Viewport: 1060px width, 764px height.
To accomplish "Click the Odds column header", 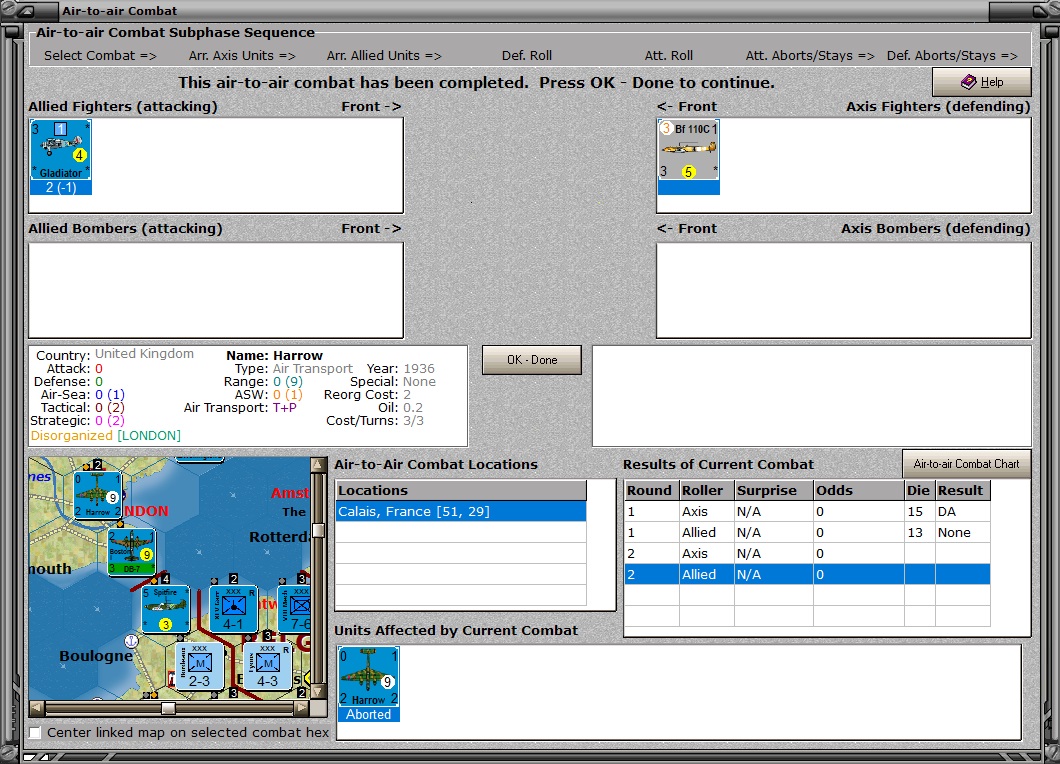I will click(x=859, y=490).
